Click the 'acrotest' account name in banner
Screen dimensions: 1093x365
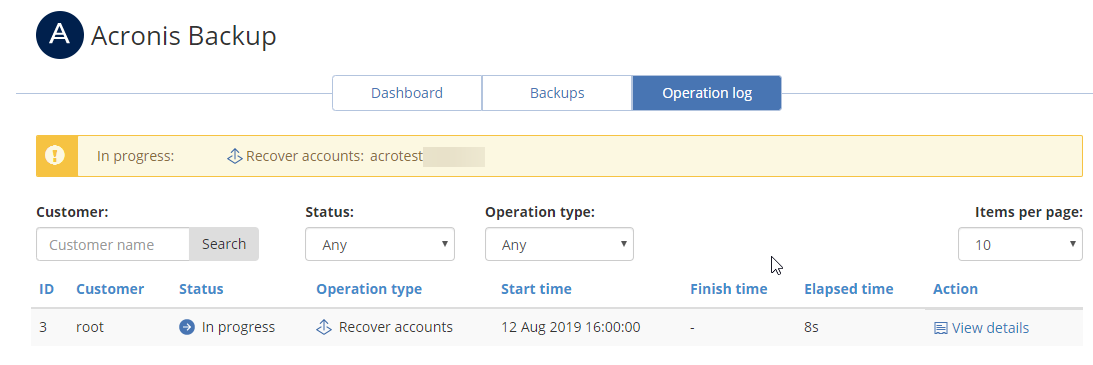(x=397, y=156)
